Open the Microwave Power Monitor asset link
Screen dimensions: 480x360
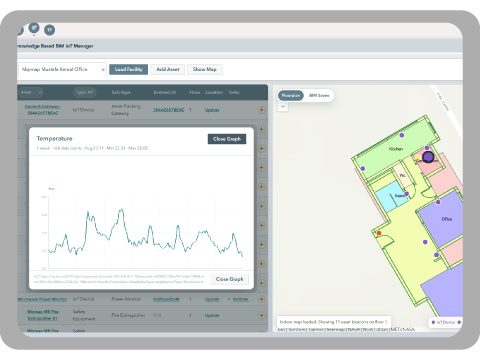[x=42, y=299]
